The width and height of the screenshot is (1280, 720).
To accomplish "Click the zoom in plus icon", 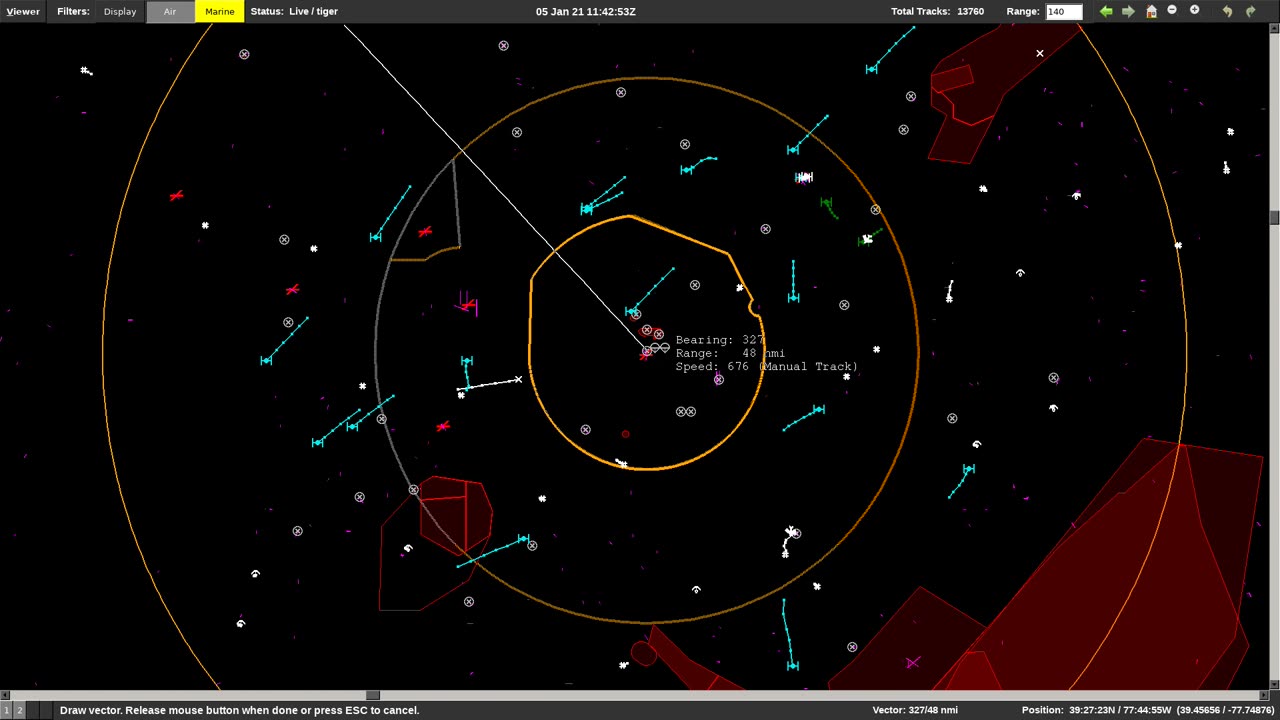I will [x=1194, y=10].
